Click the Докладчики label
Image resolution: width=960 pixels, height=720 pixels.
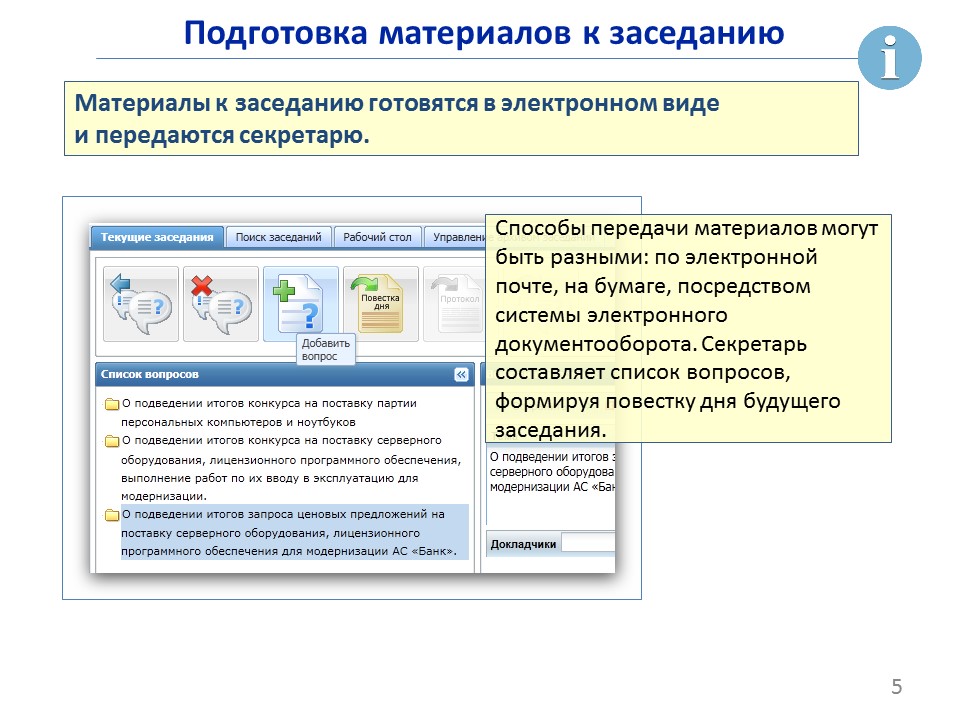pos(523,544)
